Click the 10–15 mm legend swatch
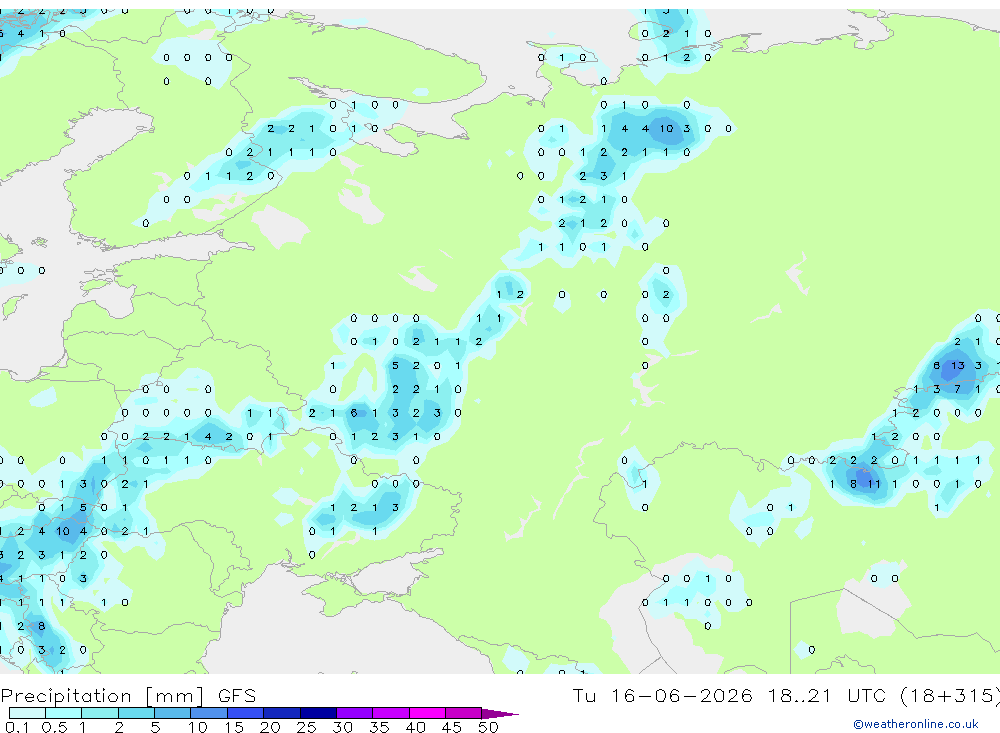This screenshot has width=1000, height=733. pyautogui.click(x=209, y=713)
